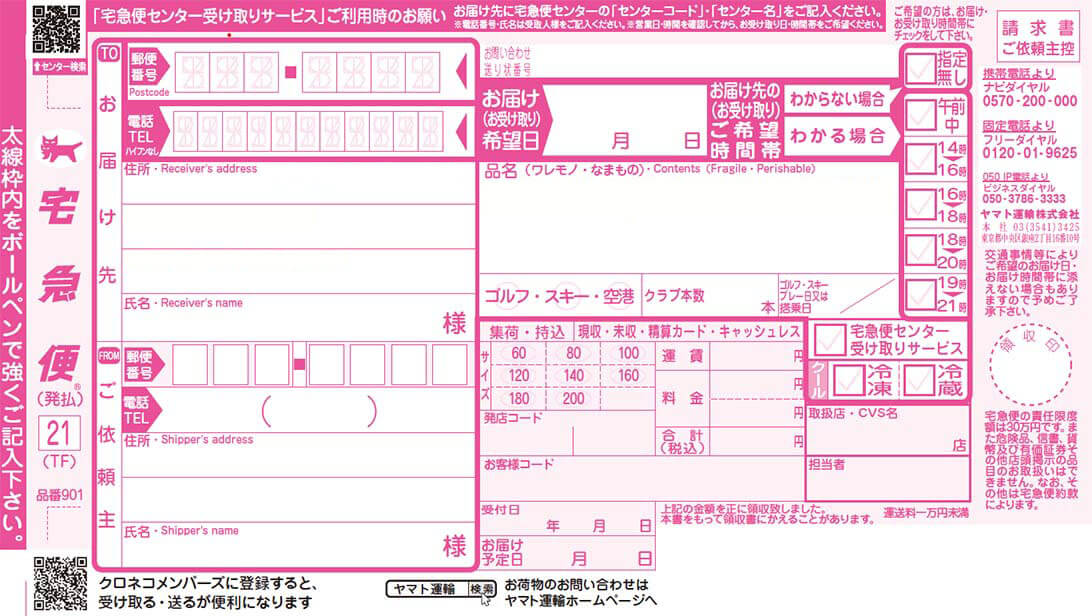Select the 14時–16時 time slot checkbox
The width and height of the screenshot is (1092, 616).
point(920,159)
